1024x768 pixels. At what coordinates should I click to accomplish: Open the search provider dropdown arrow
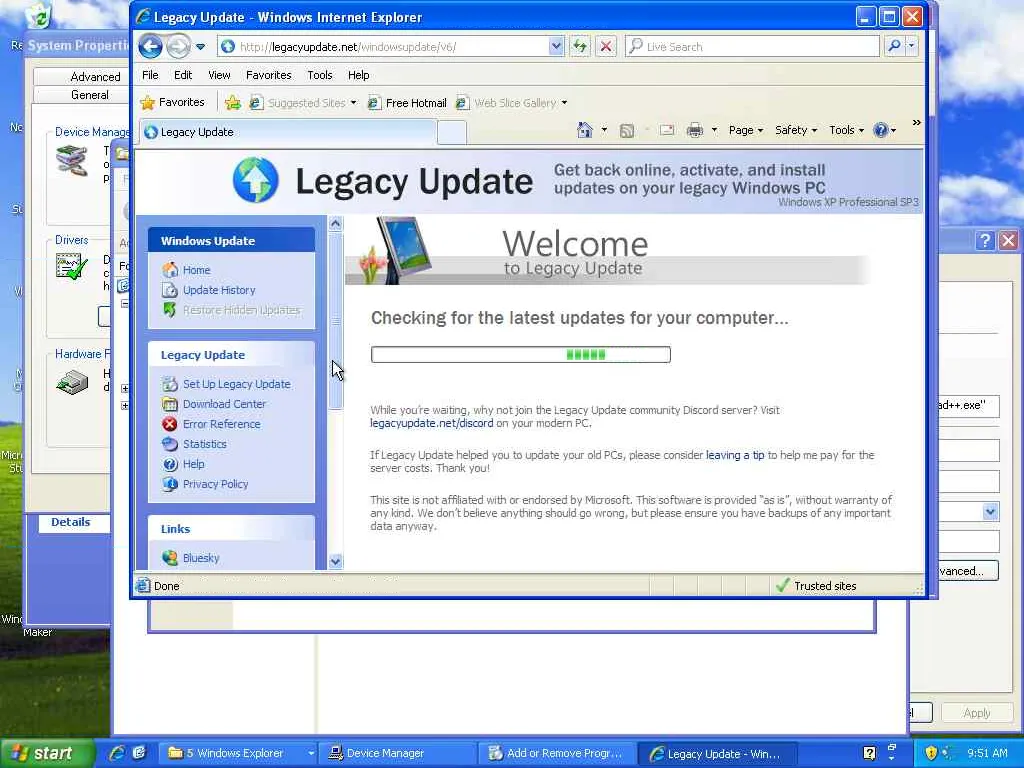pos(911,46)
